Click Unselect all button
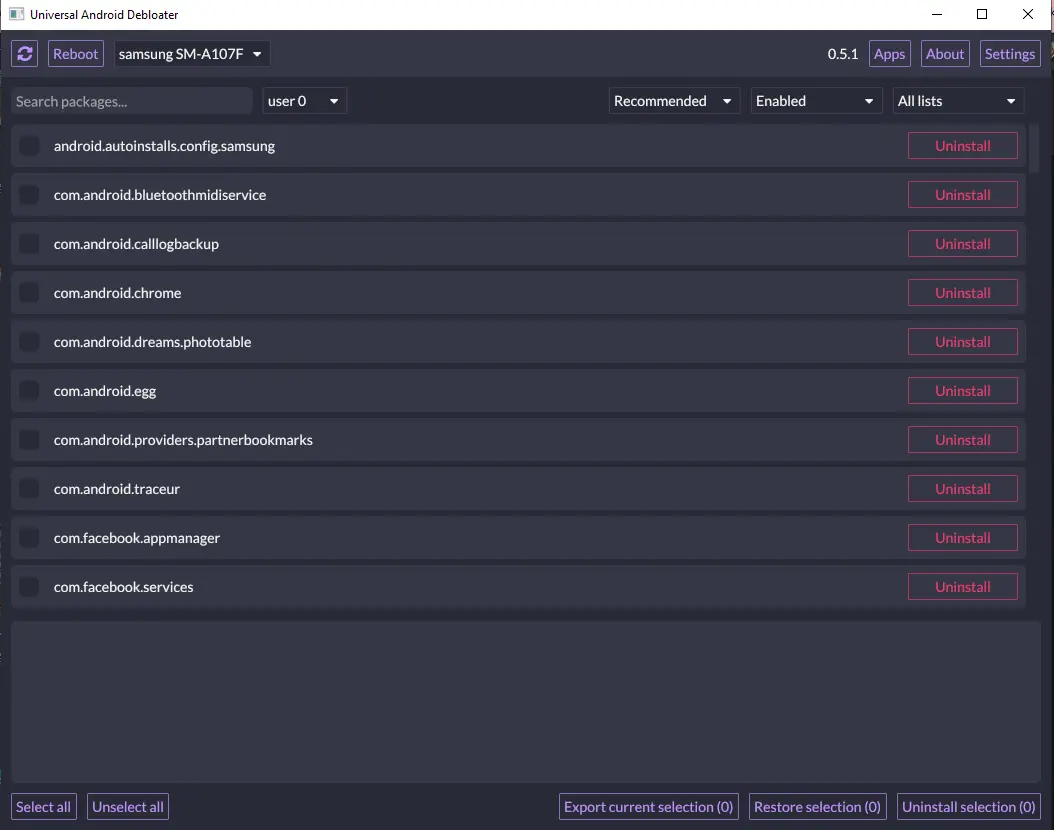The width and height of the screenshot is (1054, 830). pos(128,807)
